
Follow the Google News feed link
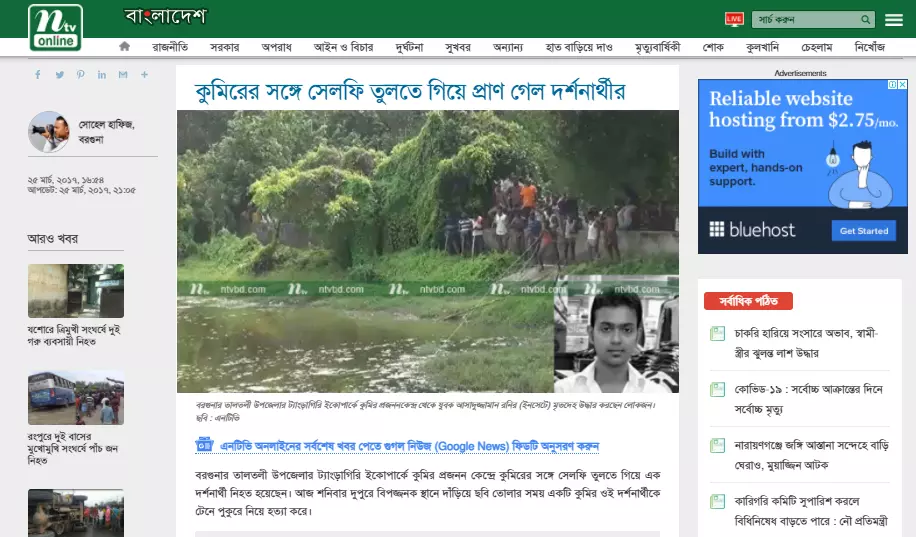pyautogui.click(x=410, y=446)
